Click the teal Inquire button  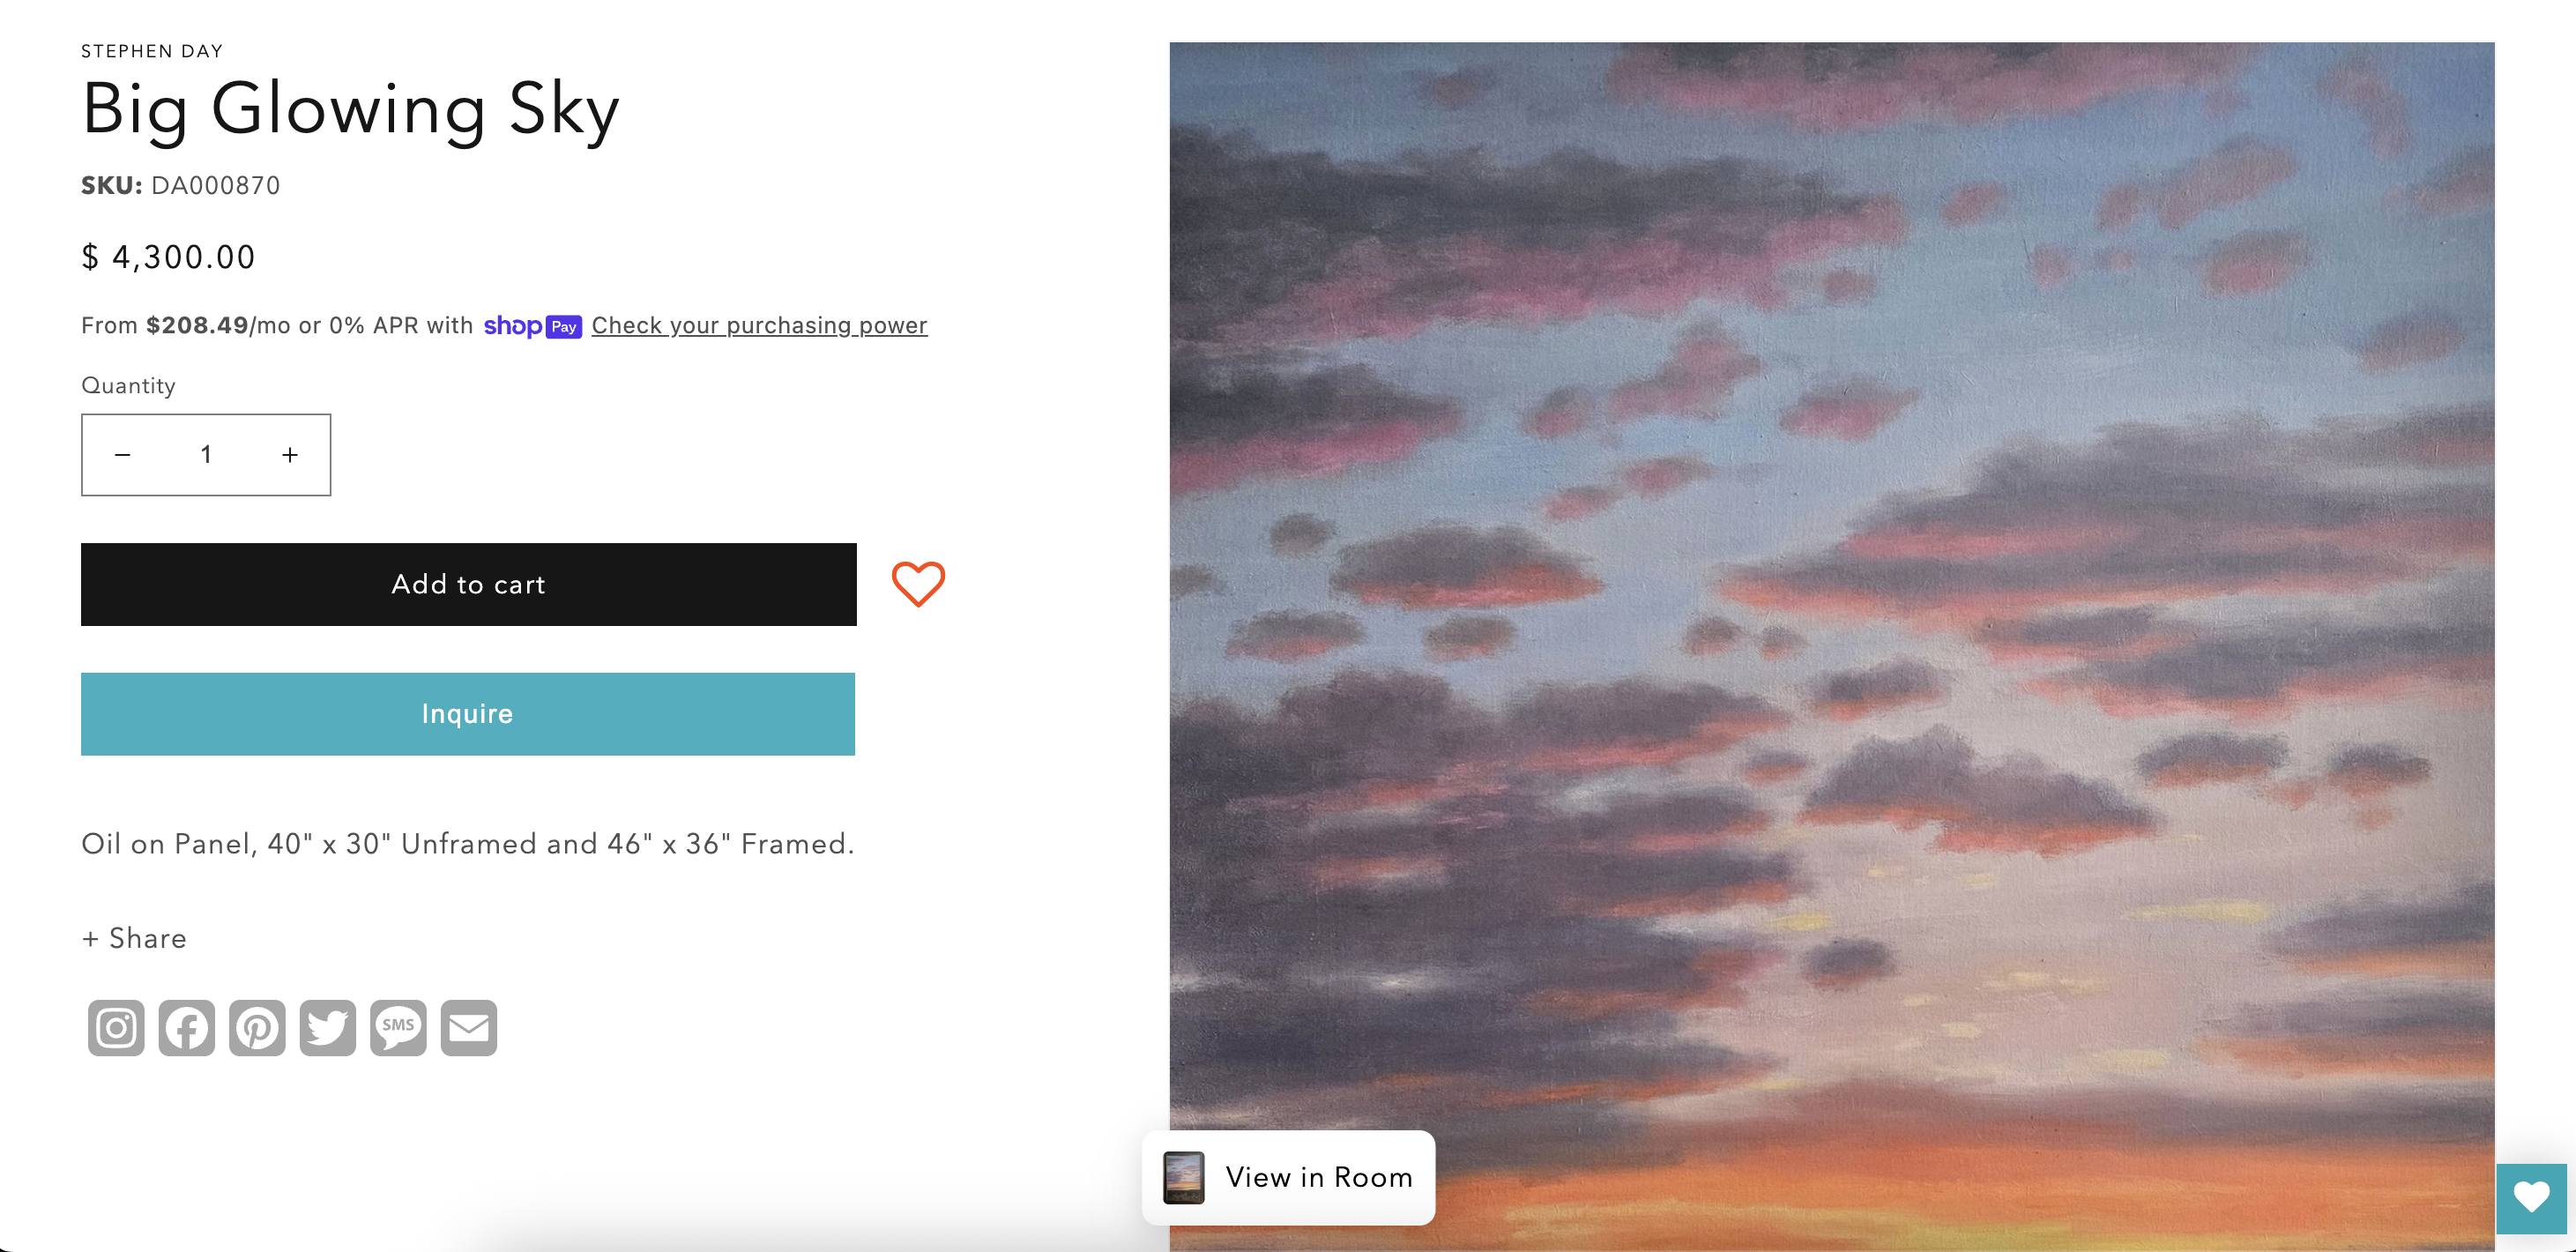coord(467,713)
